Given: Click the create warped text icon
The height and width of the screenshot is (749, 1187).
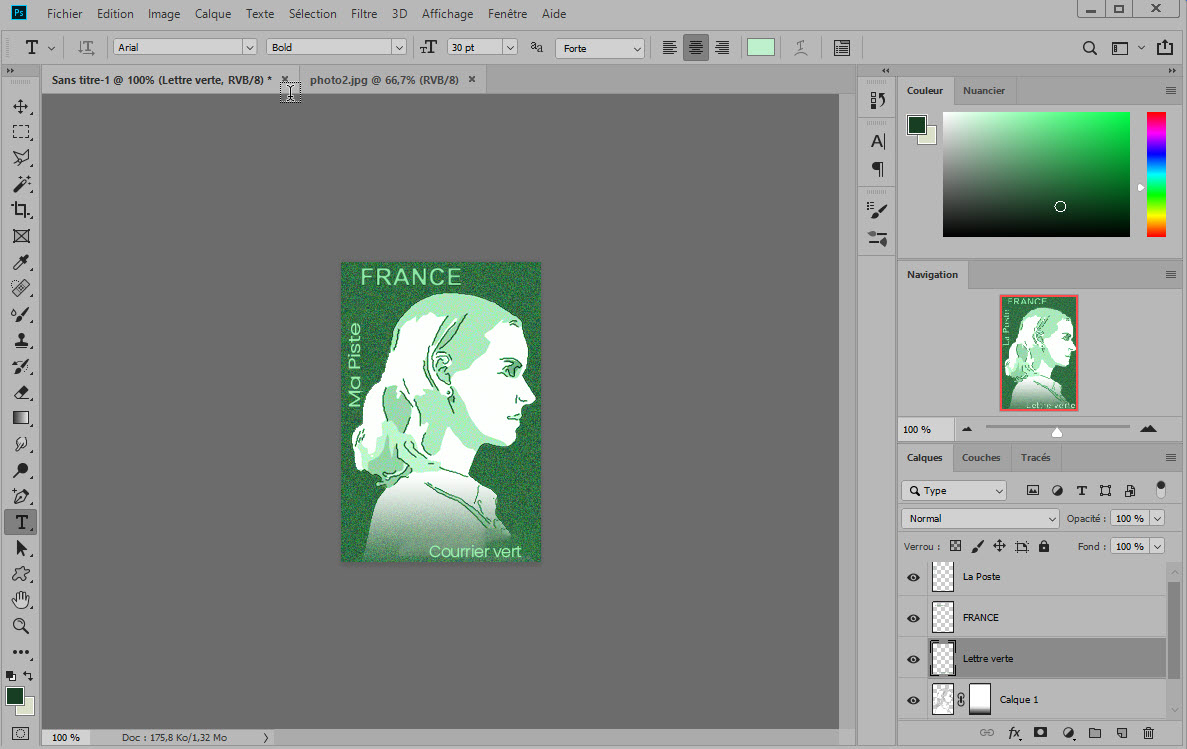Looking at the screenshot, I should 800,48.
